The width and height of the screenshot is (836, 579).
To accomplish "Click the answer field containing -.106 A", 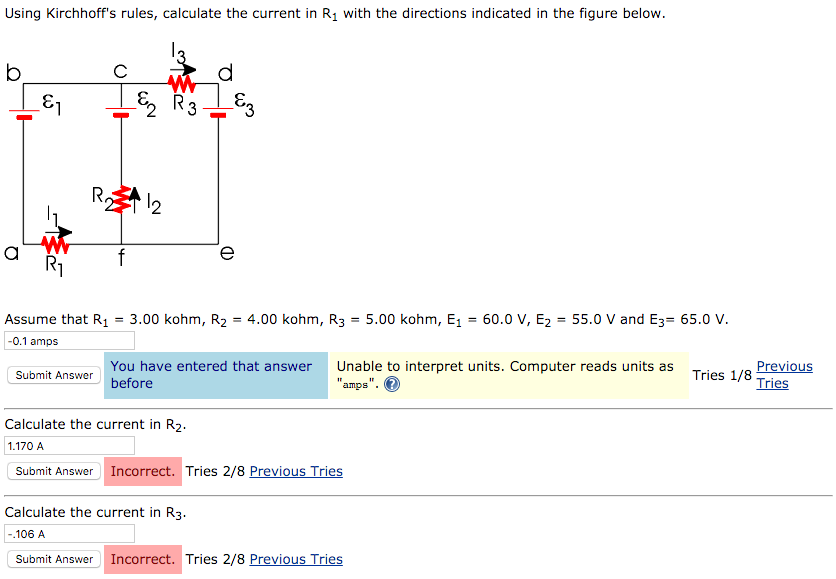I will (68, 533).
